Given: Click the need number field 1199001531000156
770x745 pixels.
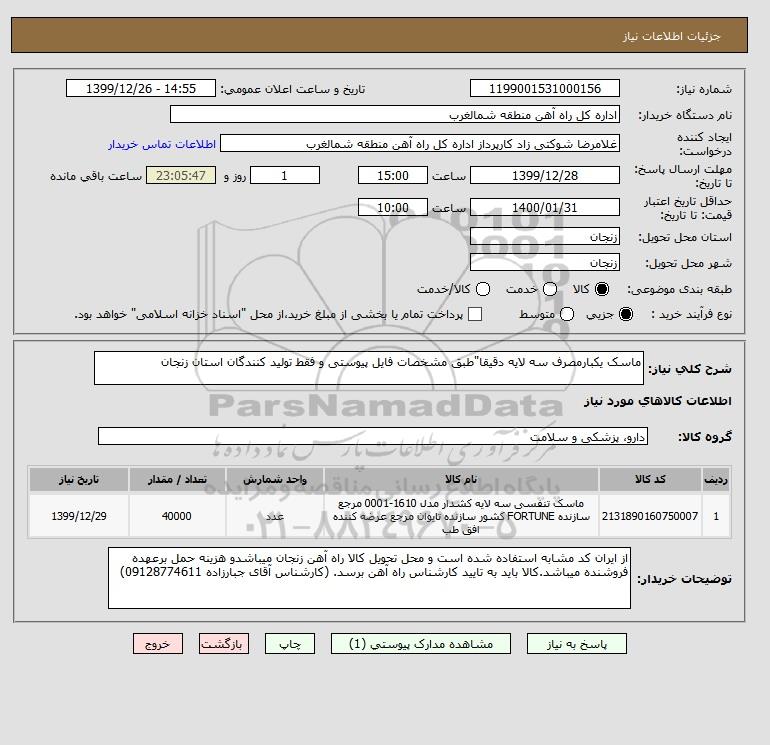Looking at the screenshot, I should point(545,89).
